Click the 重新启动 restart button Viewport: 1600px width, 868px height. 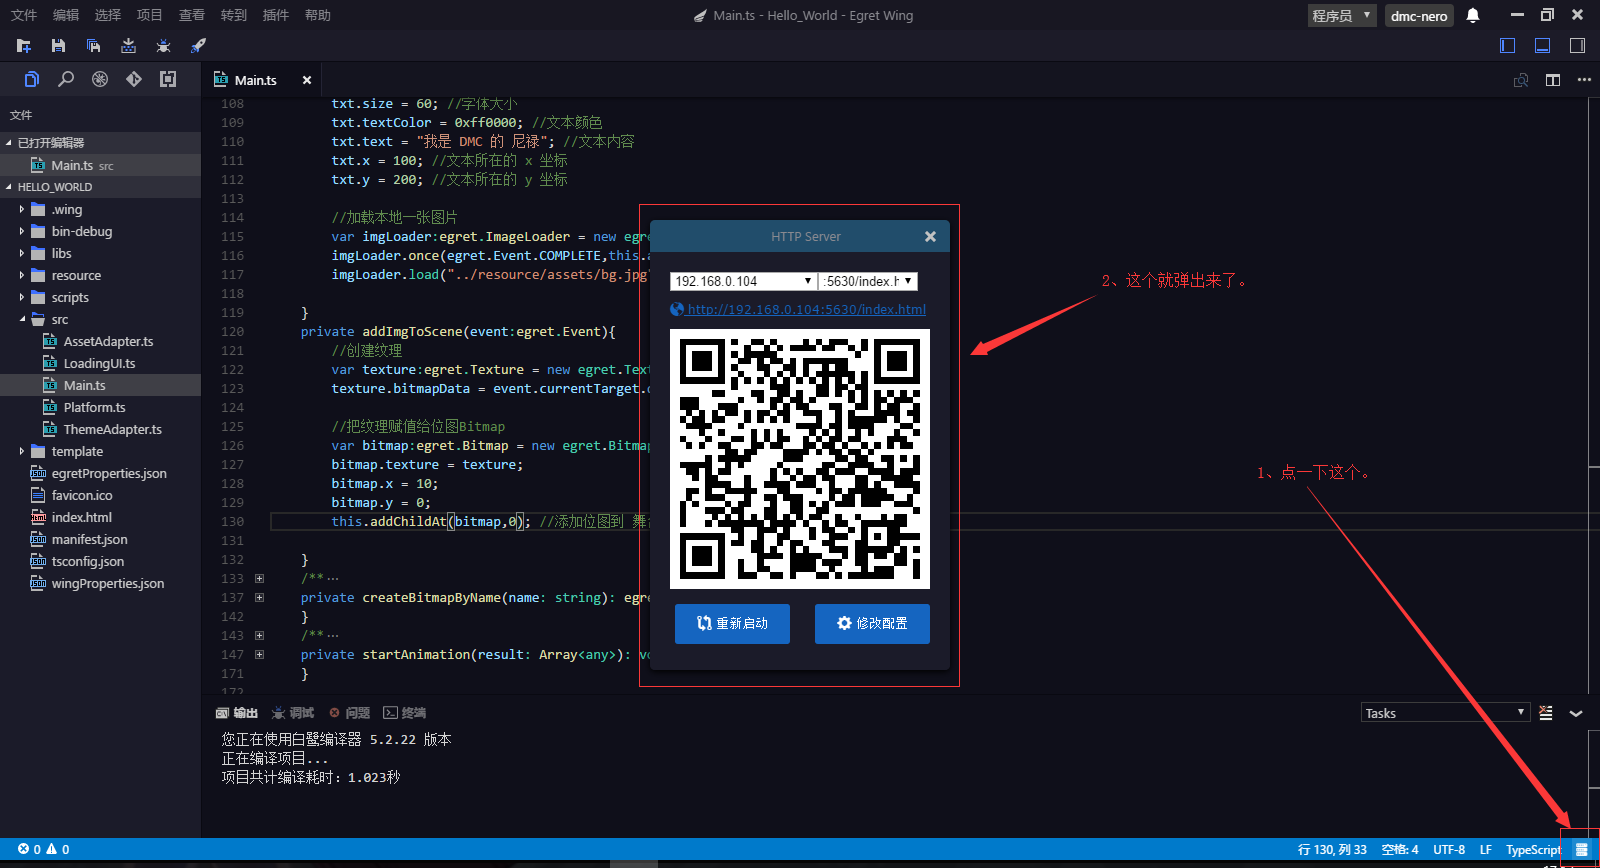point(732,623)
